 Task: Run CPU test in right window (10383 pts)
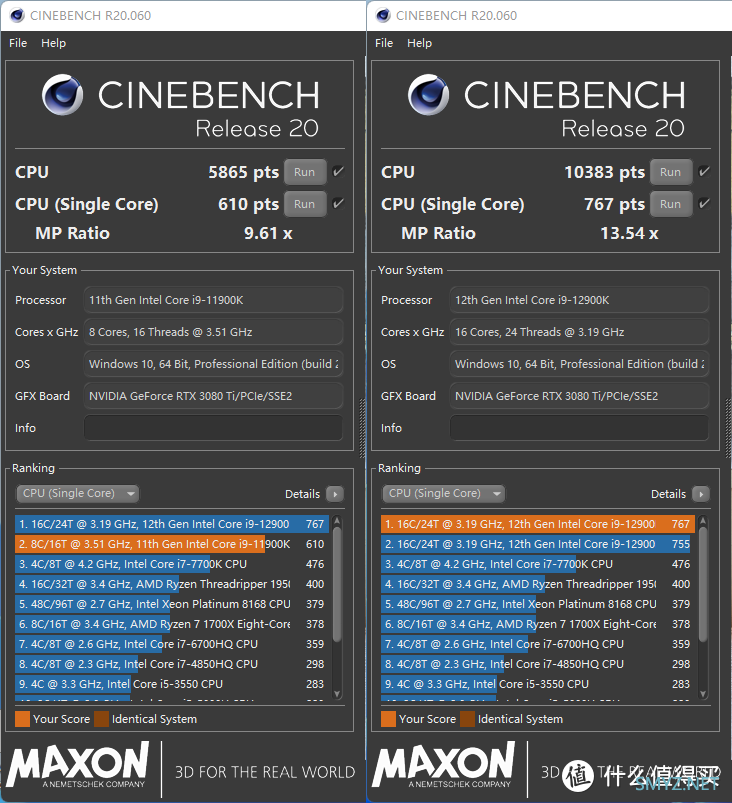coord(671,172)
